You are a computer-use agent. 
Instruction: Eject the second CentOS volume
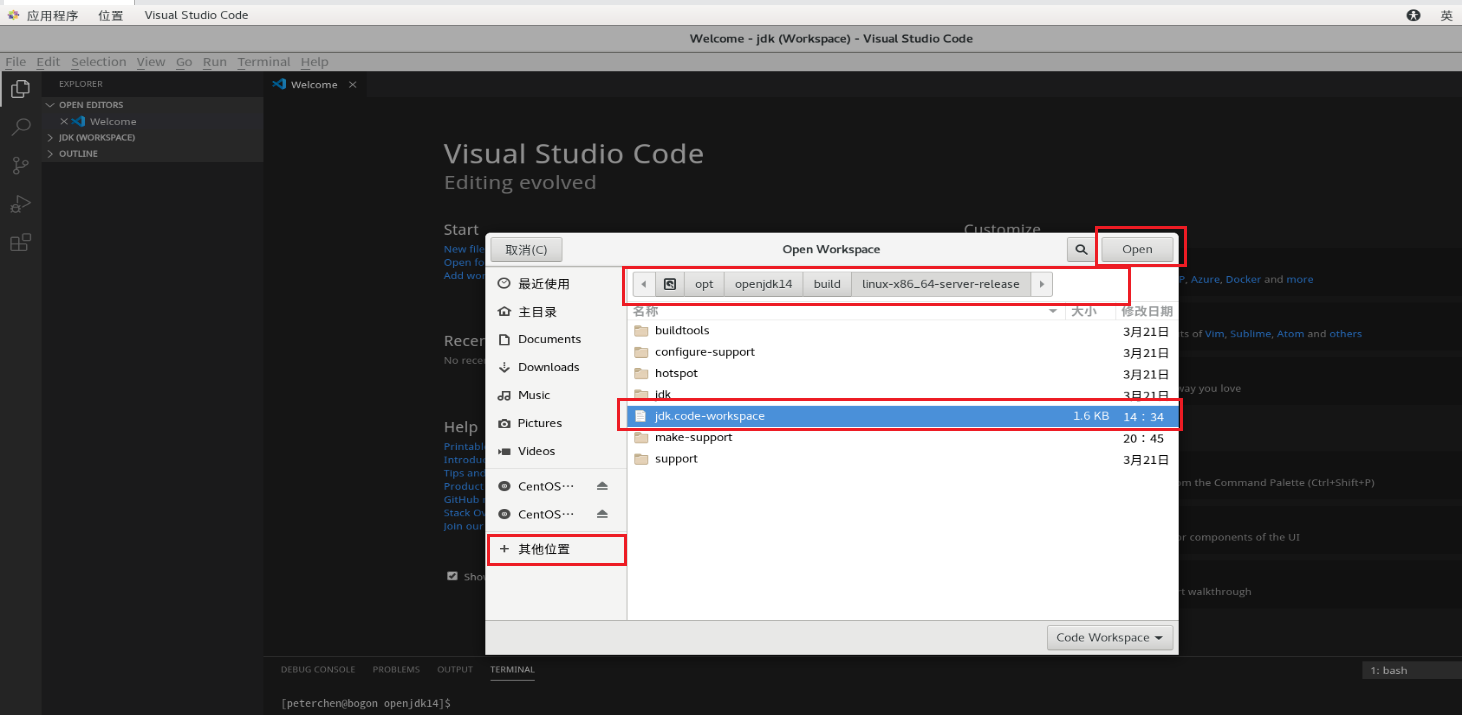click(602, 514)
